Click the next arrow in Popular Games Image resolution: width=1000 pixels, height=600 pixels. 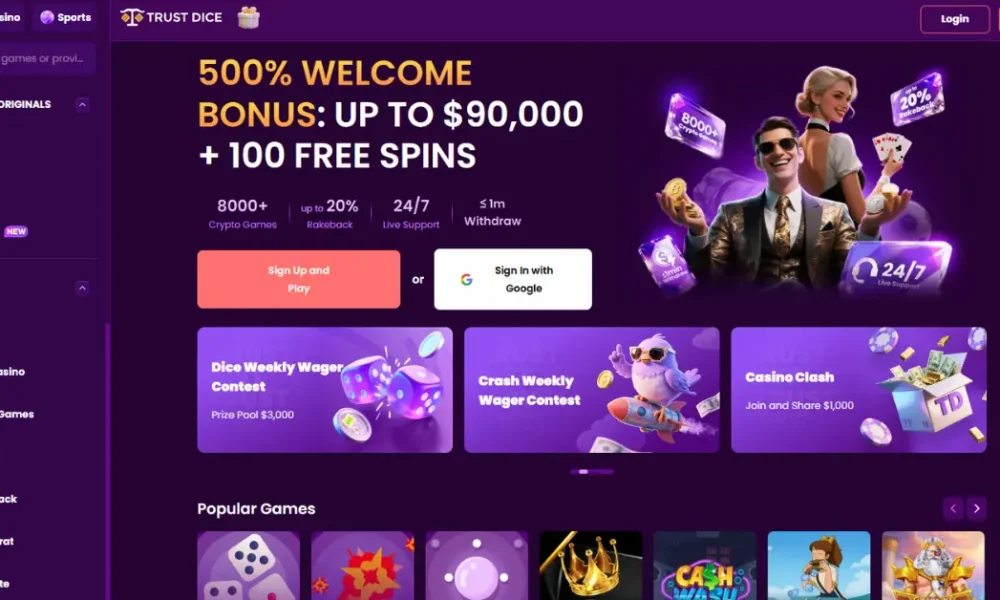(976, 508)
